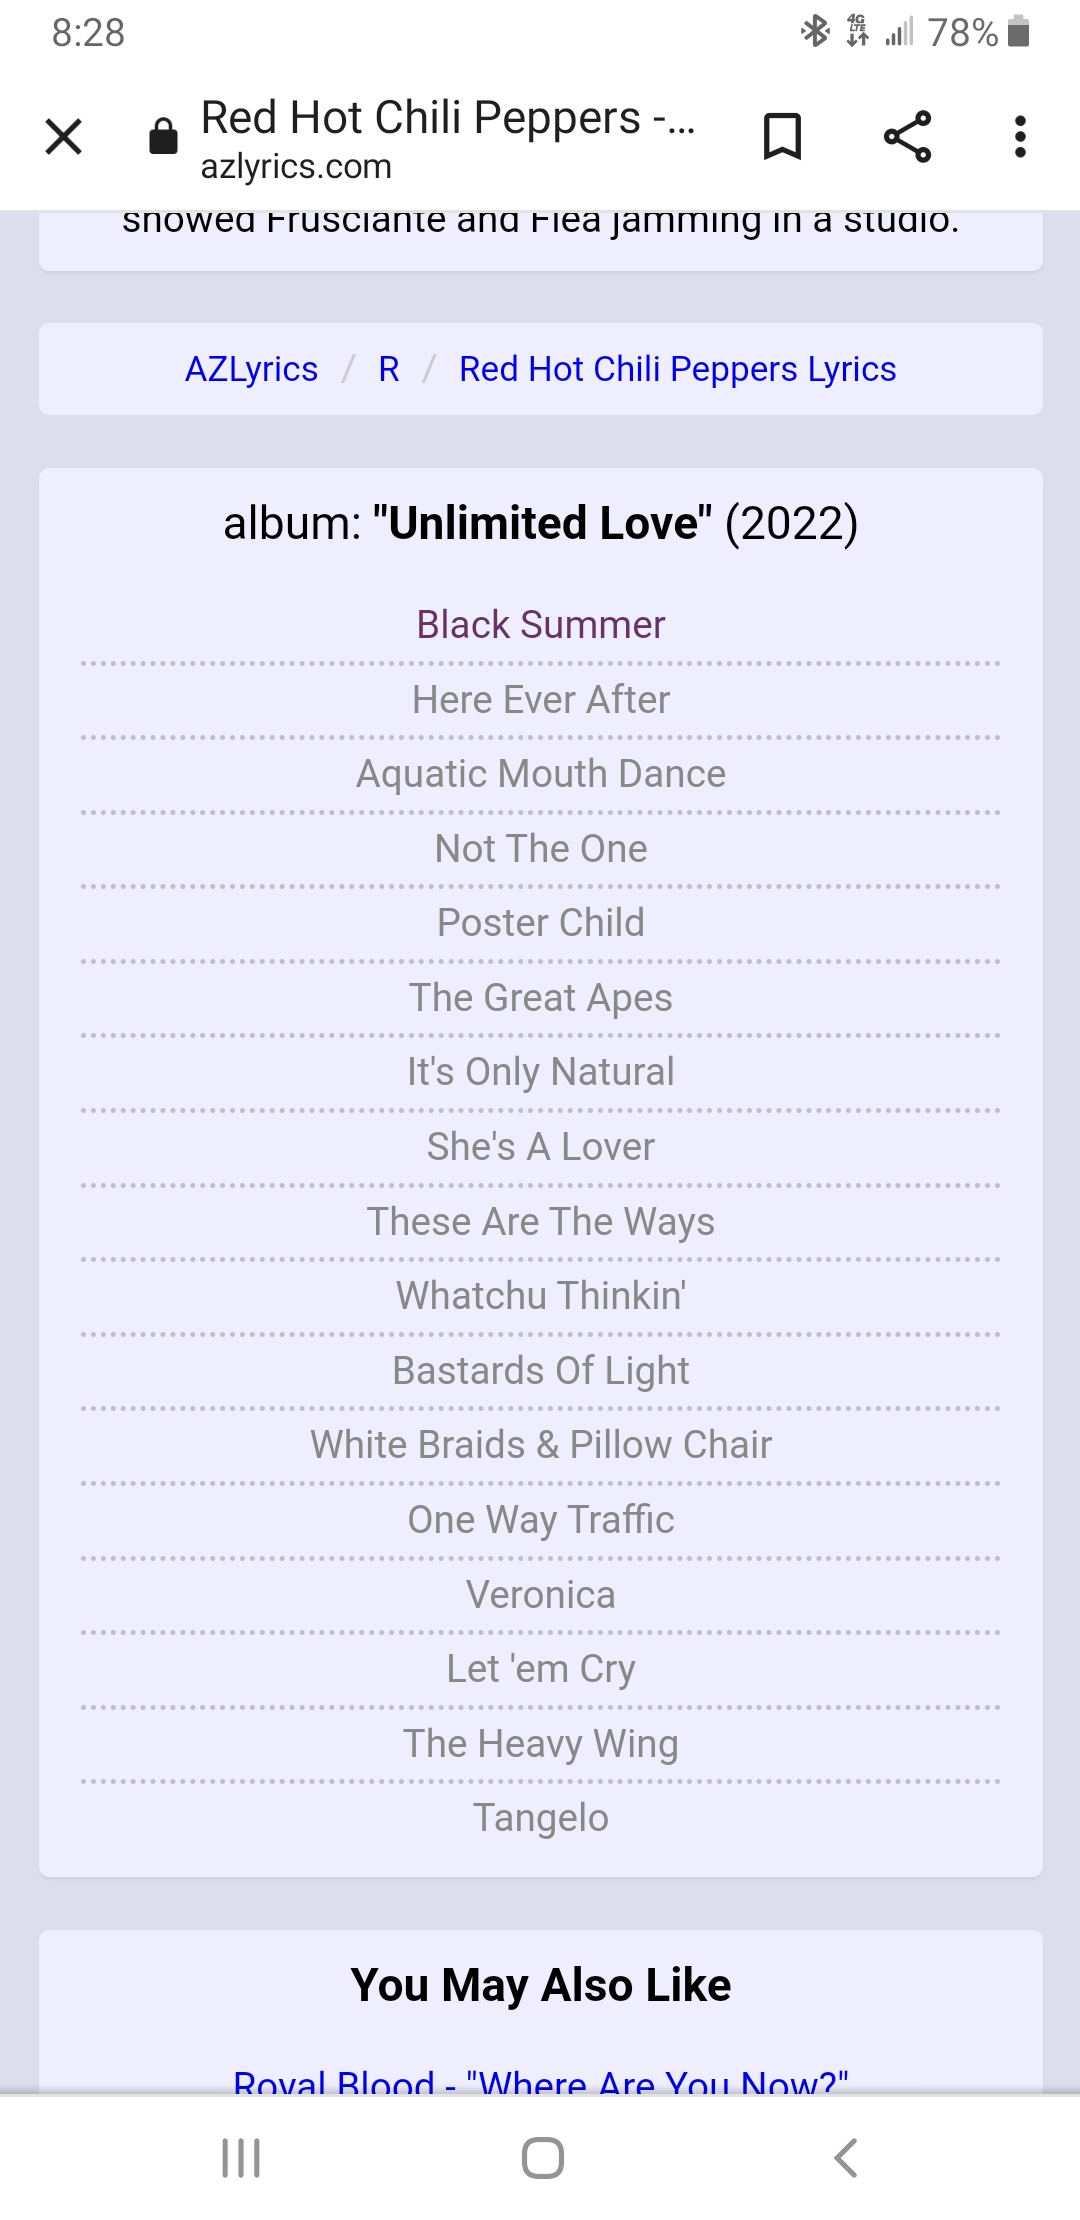Open the Tangelo lyrics page

540,1818
